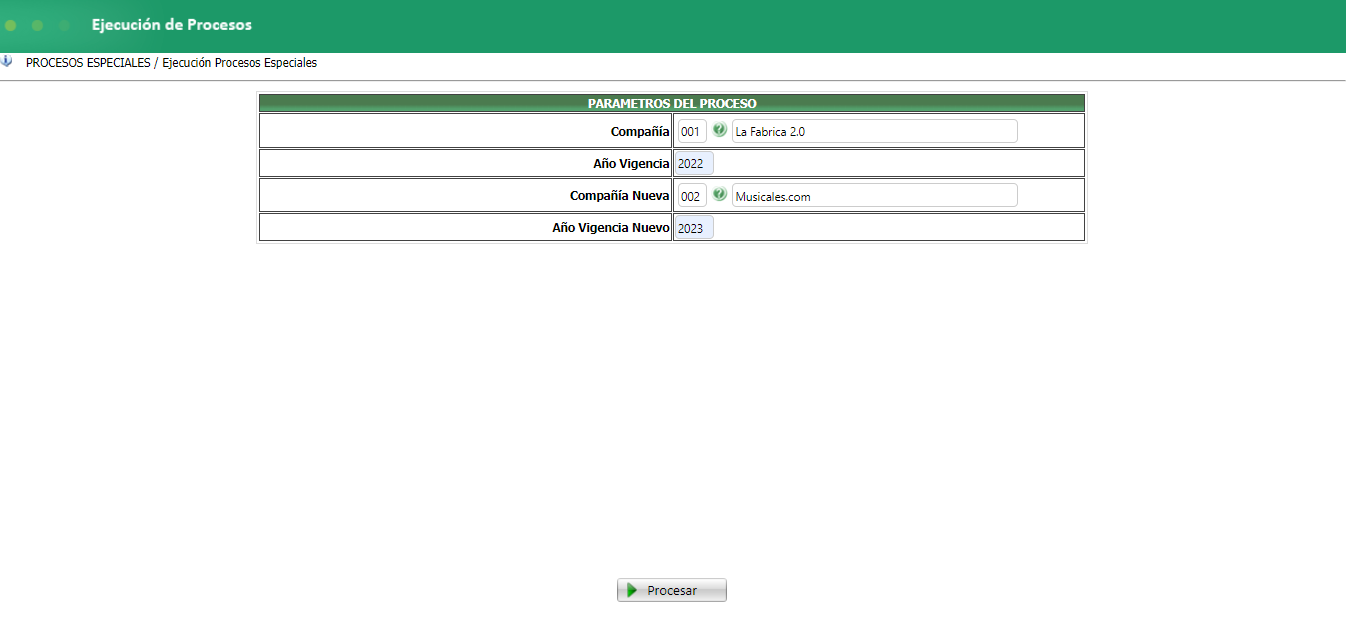Select the Año Vigencia Nuevo field 2023
1346x636 pixels.
point(694,228)
